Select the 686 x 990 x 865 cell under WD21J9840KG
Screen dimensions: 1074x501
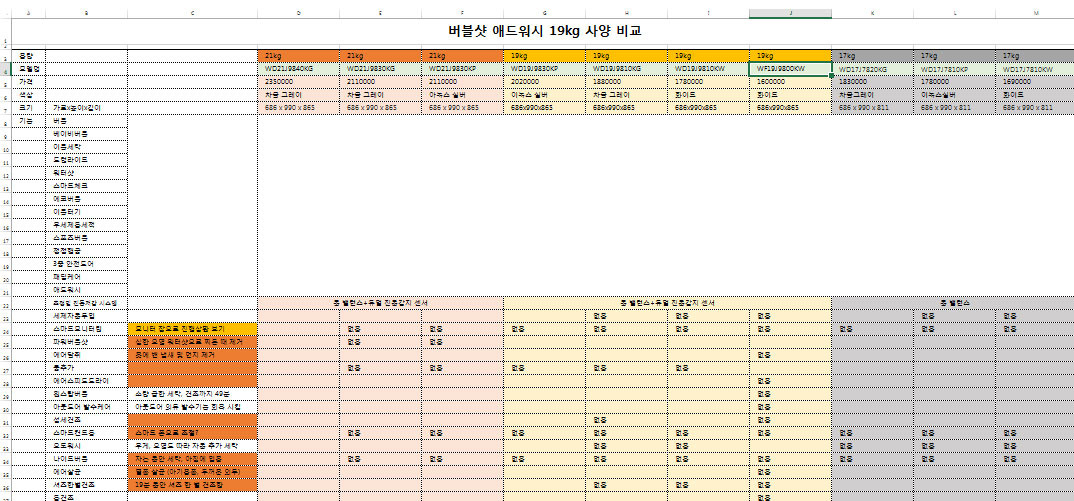(297, 106)
